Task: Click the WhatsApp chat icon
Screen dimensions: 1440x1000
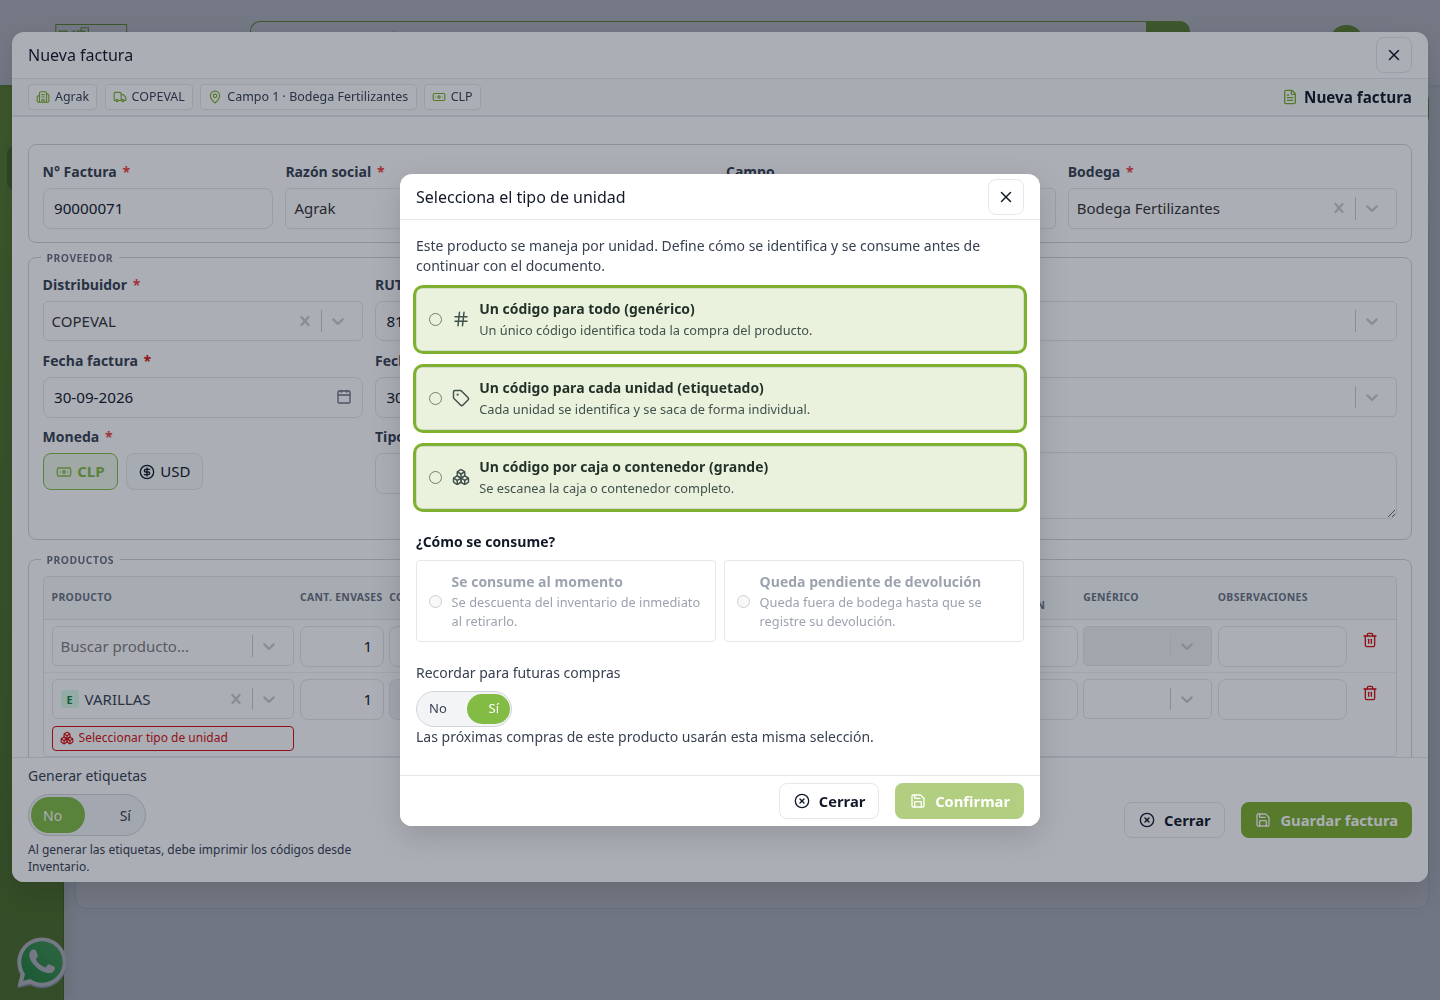Action: (x=41, y=963)
